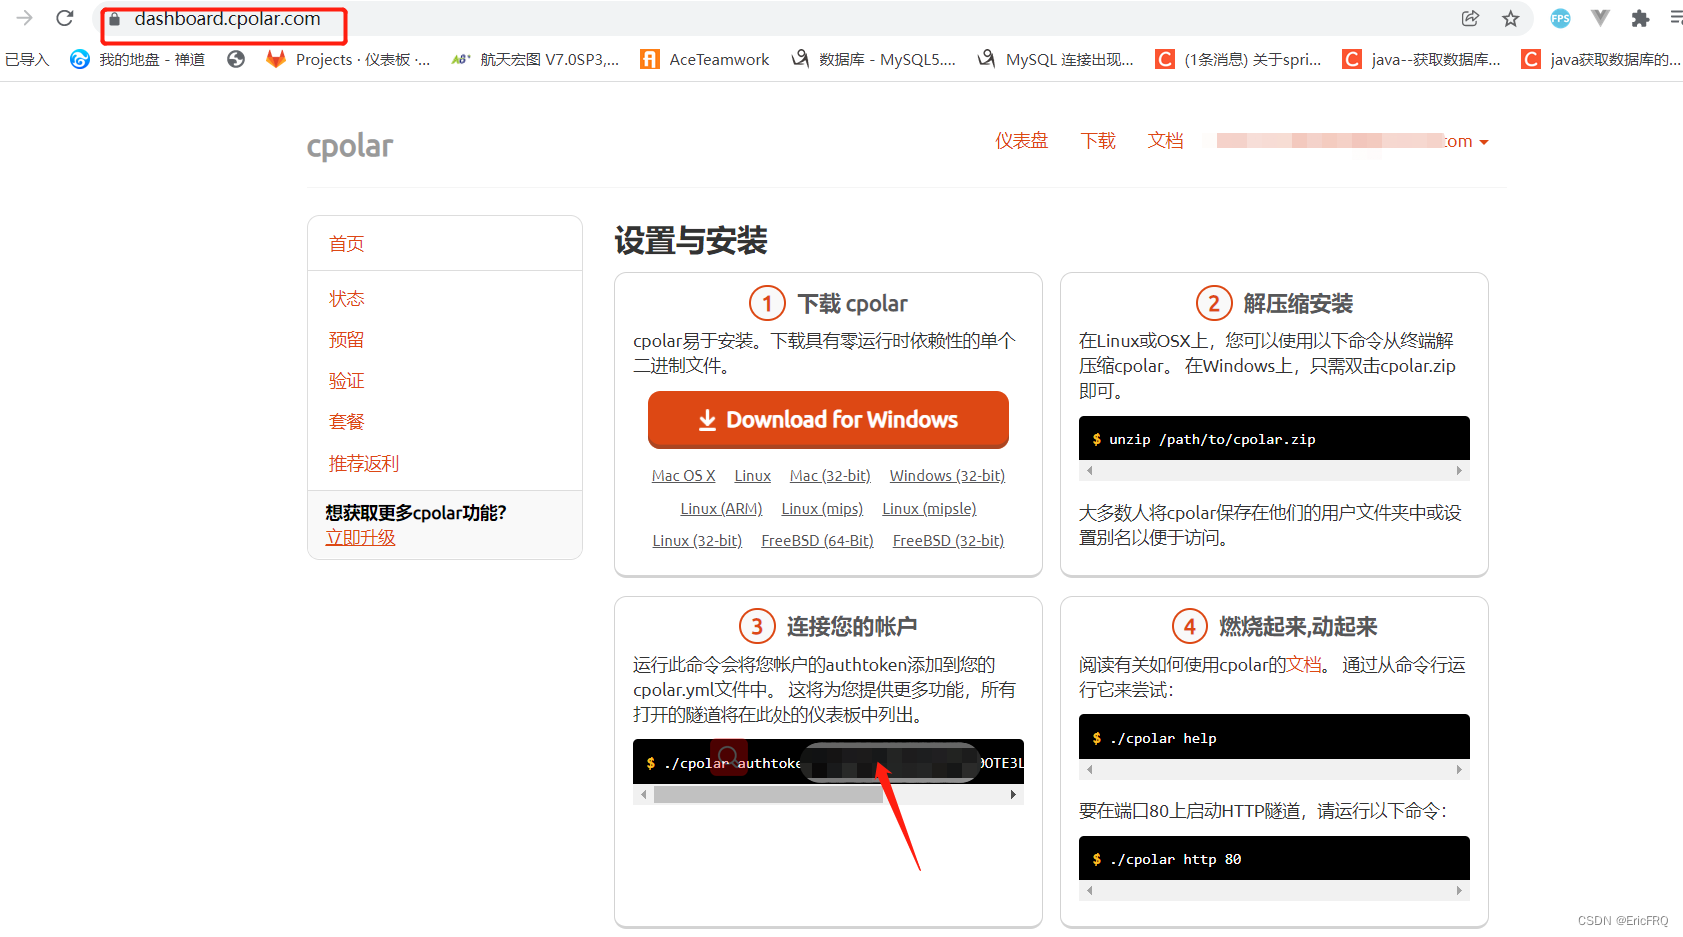Viewport: 1683px width, 937px height.
Task: Click the ./cpolar help command box
Action: [x=1274, y=738]
